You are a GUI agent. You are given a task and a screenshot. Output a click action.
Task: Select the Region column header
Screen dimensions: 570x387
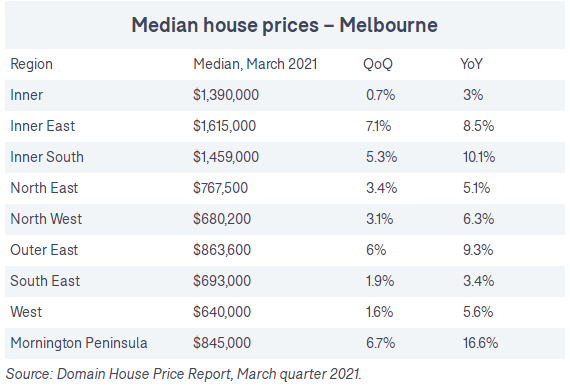[32, 64]
